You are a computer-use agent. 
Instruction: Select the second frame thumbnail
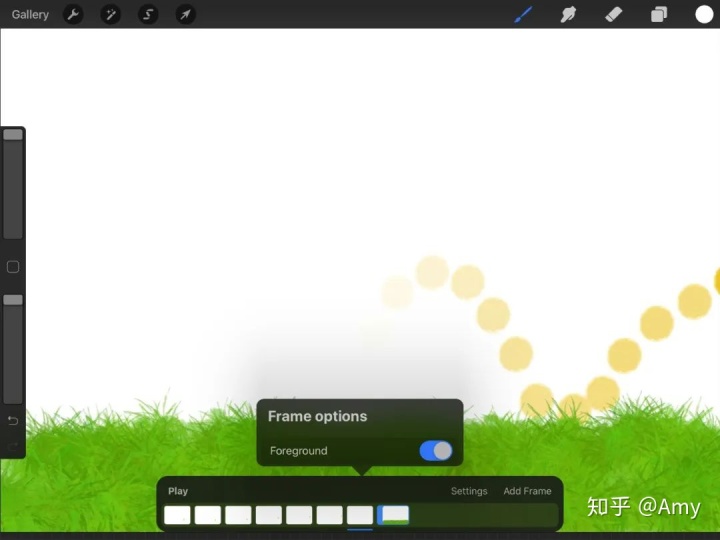click(208, 515)
